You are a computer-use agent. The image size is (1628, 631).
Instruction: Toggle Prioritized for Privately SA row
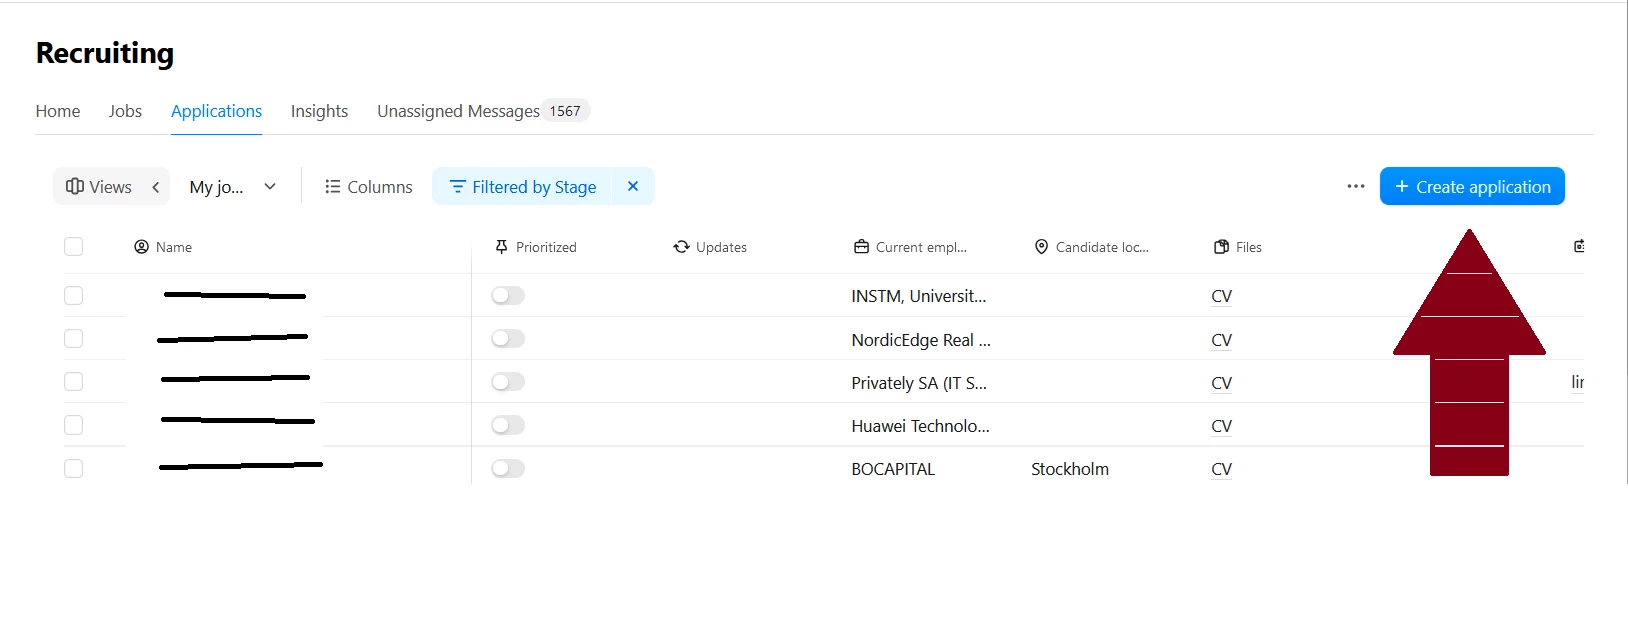(x=508, y=381)
